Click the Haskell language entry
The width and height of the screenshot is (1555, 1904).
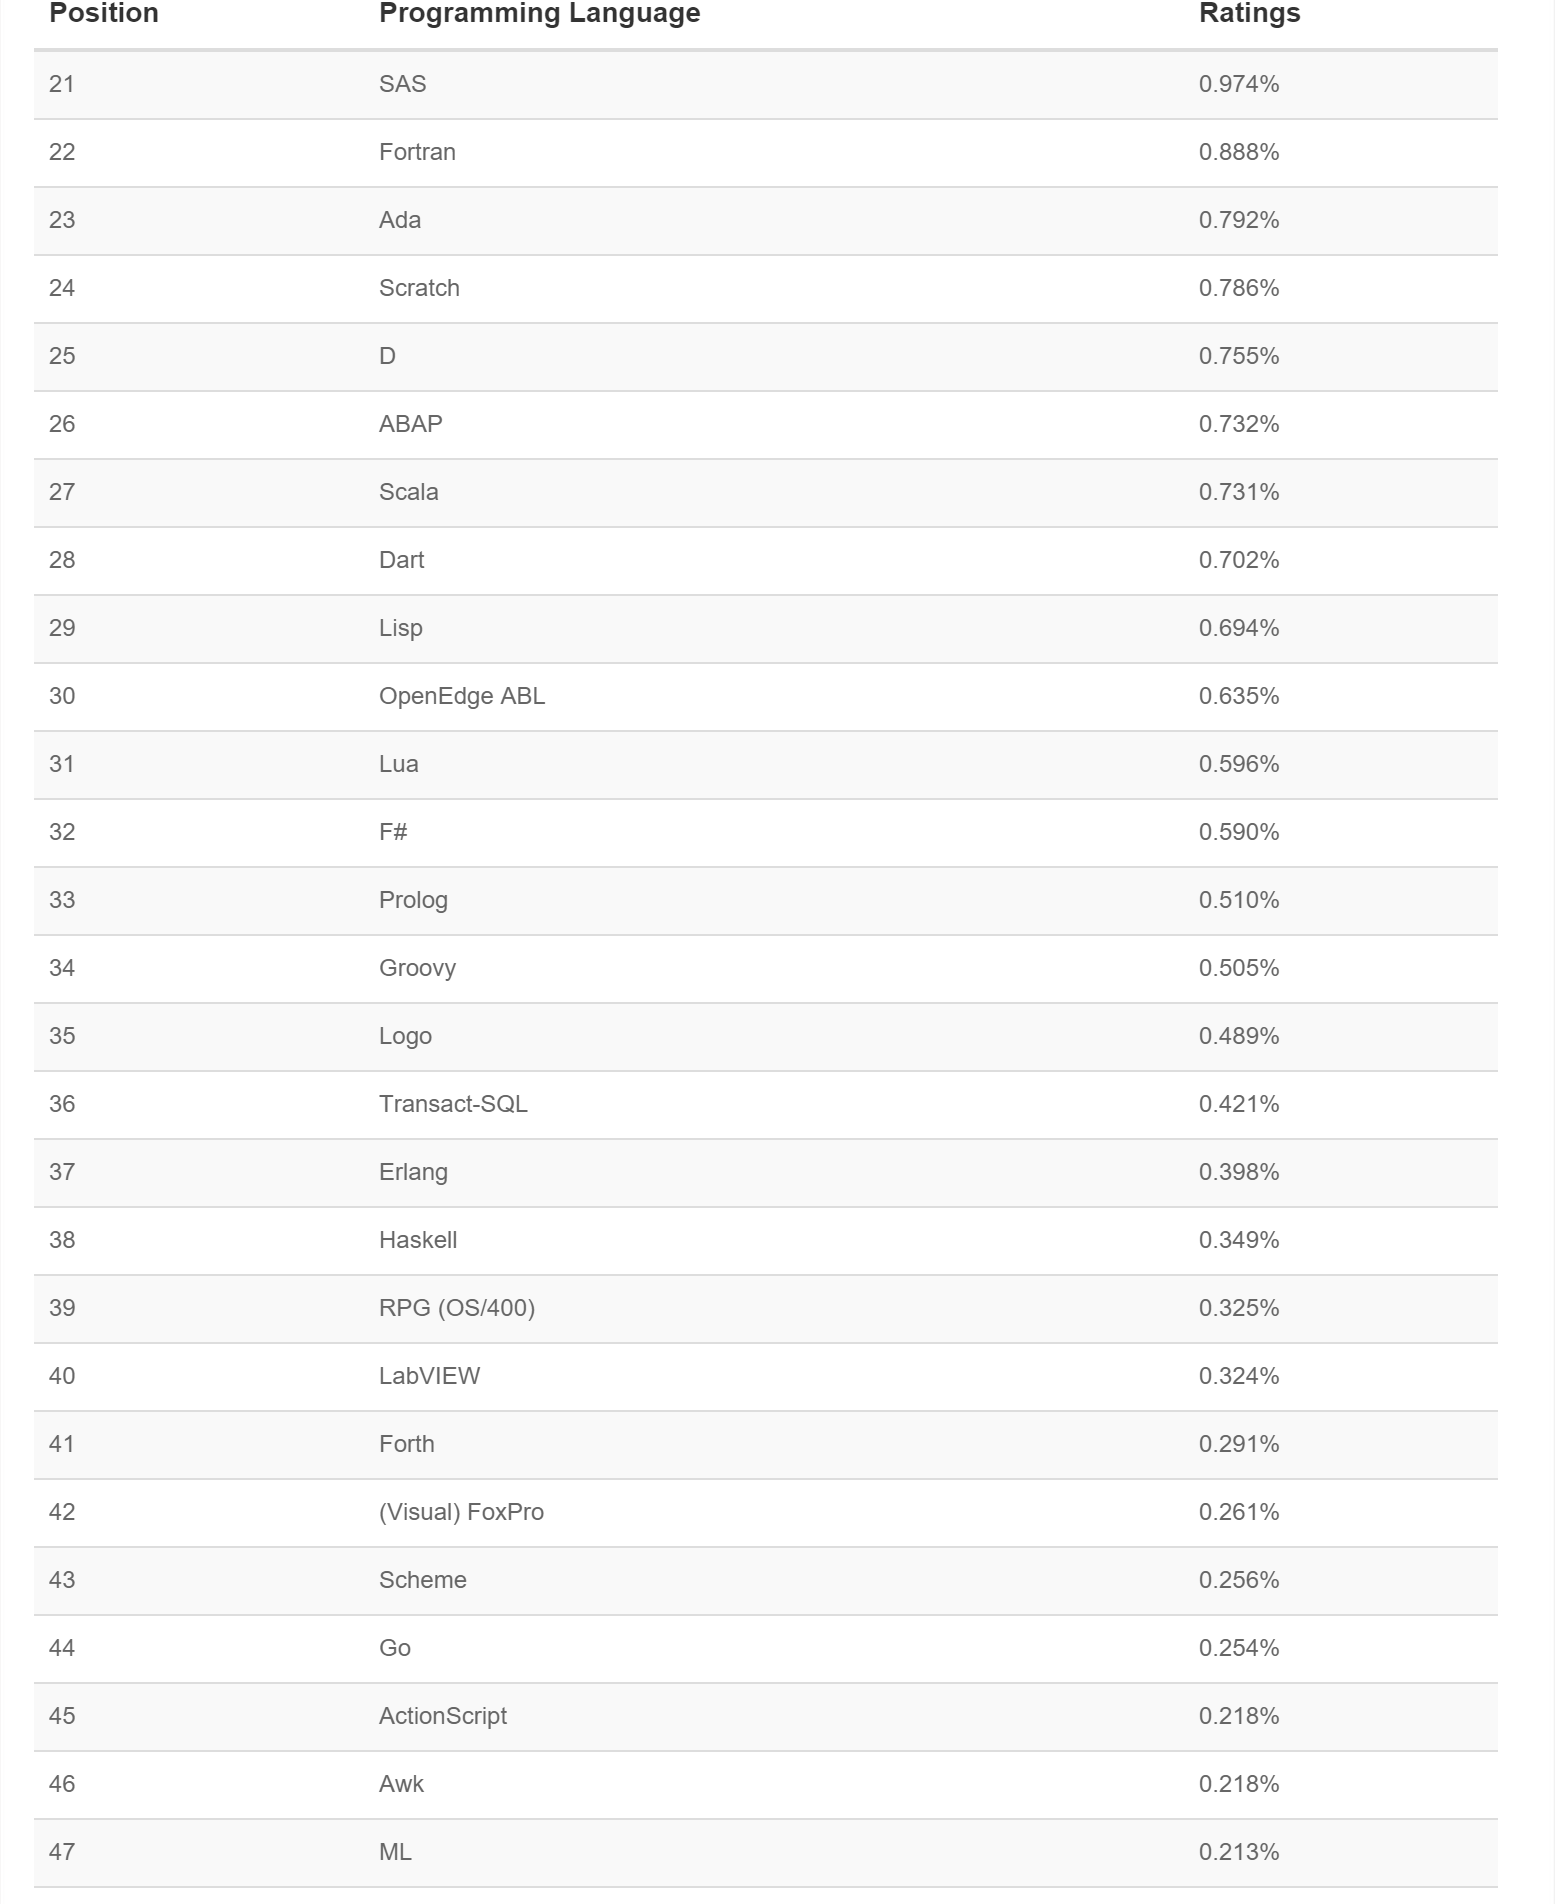(x=418, y=1240)
